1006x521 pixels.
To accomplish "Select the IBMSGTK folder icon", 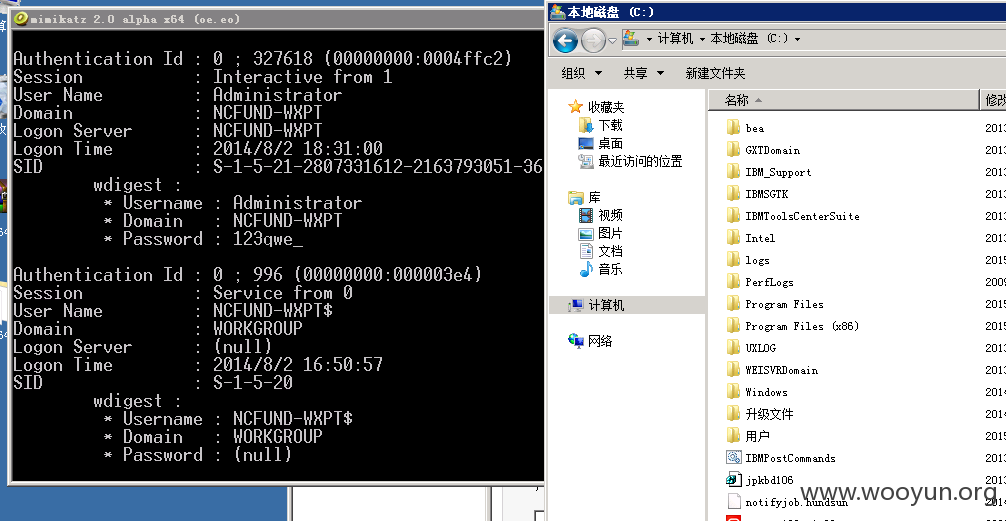I will click(x=734, y=193).
